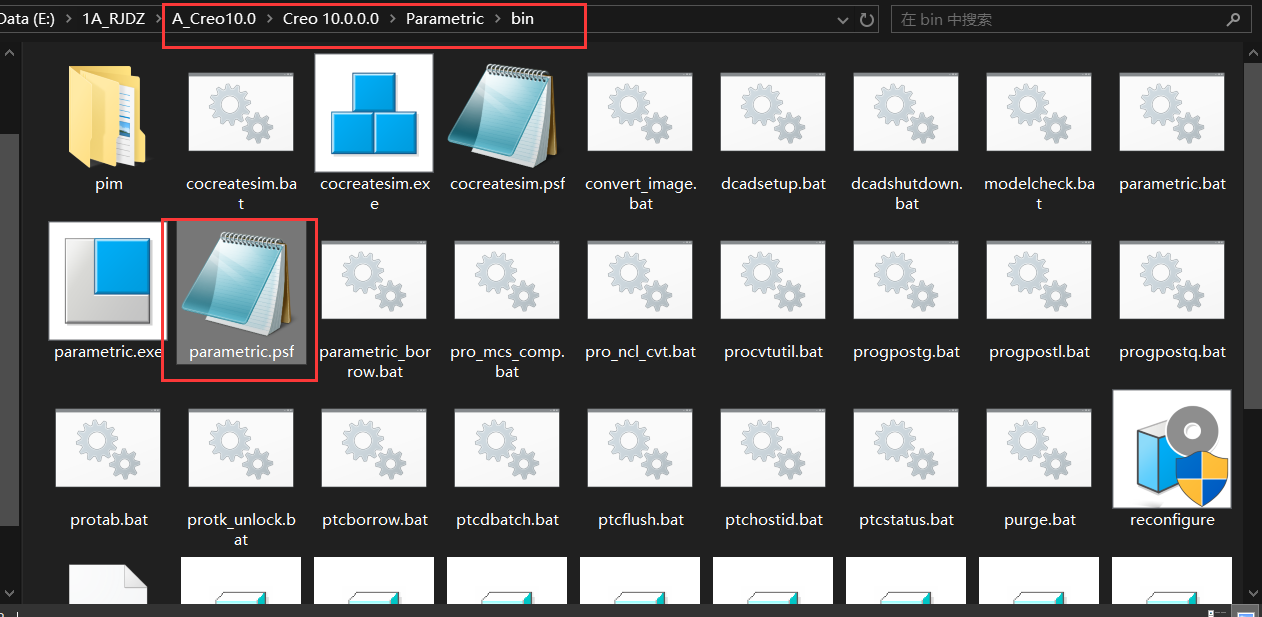Screen dimensions: 1262x617
Task: Select the progpostq.bat file icon
Action: pos(1172,281)
